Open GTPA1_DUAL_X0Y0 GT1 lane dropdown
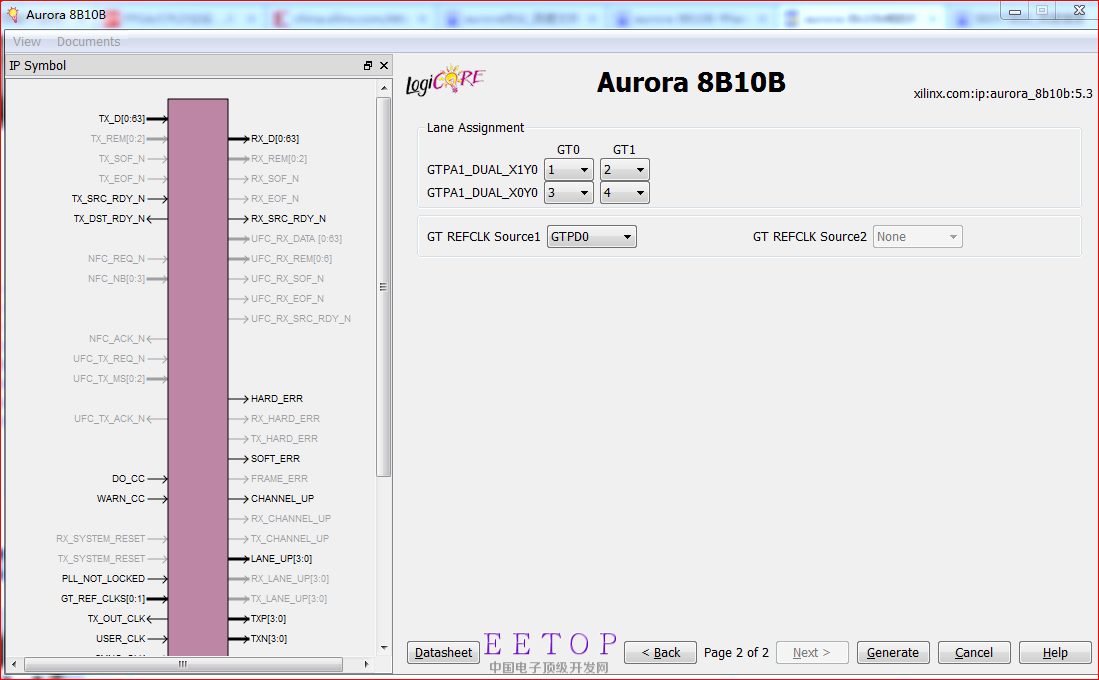This screenshot has height=680, width=1099. point(624,193)
